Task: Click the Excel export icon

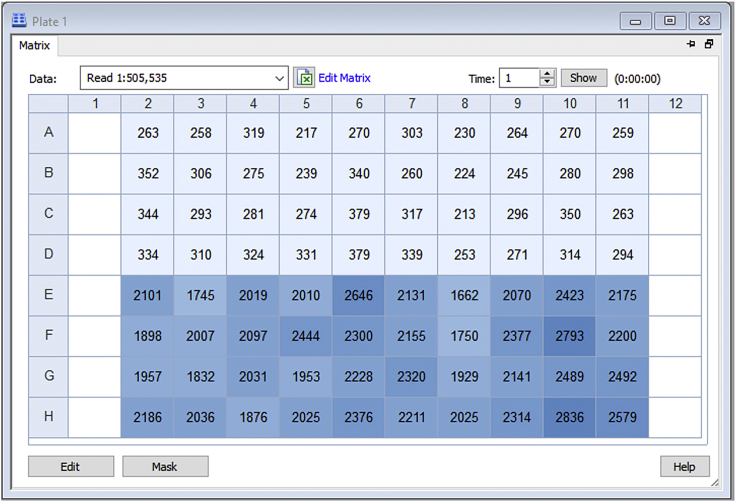Action: pyautogui.click(x=305, y=78)
